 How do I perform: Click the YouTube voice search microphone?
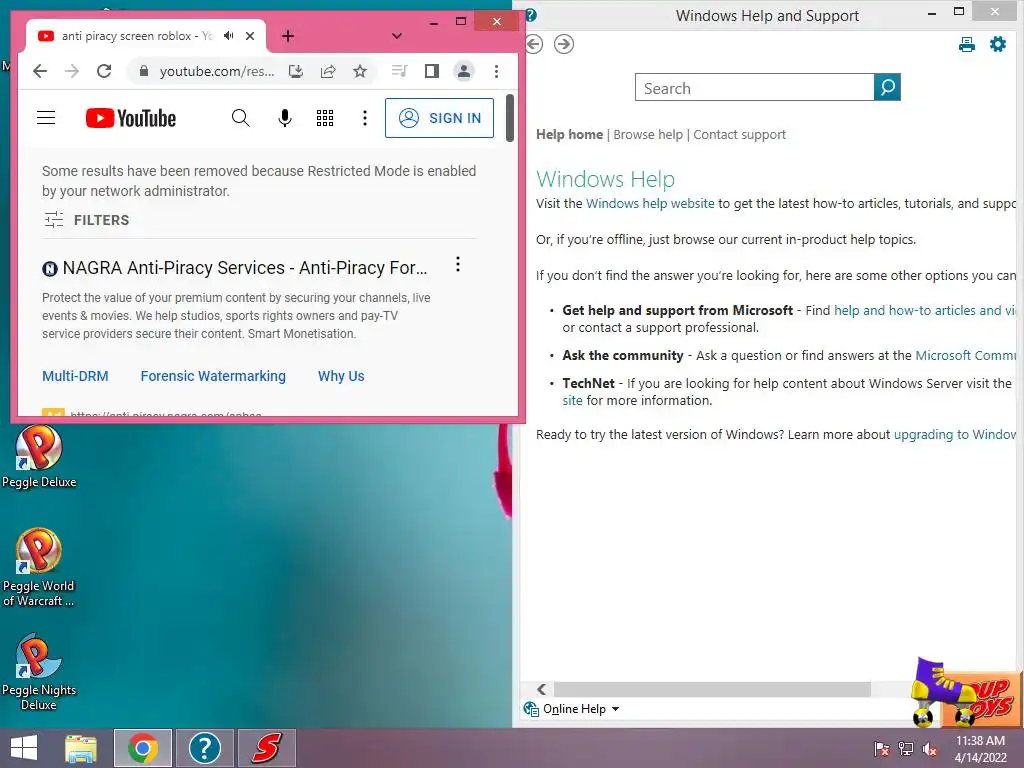(x=285, y=118)
